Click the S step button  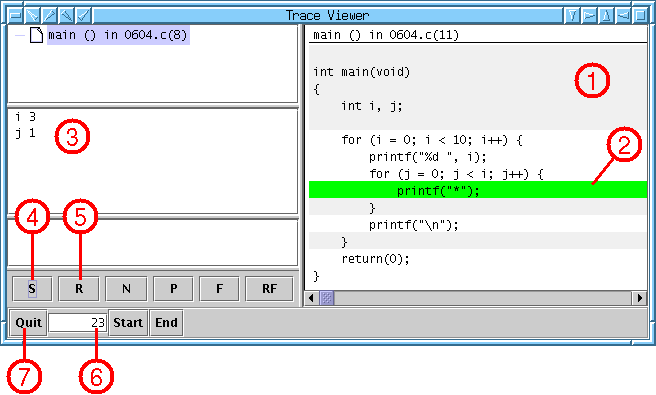pyautogui.click(x=32, y=288)
